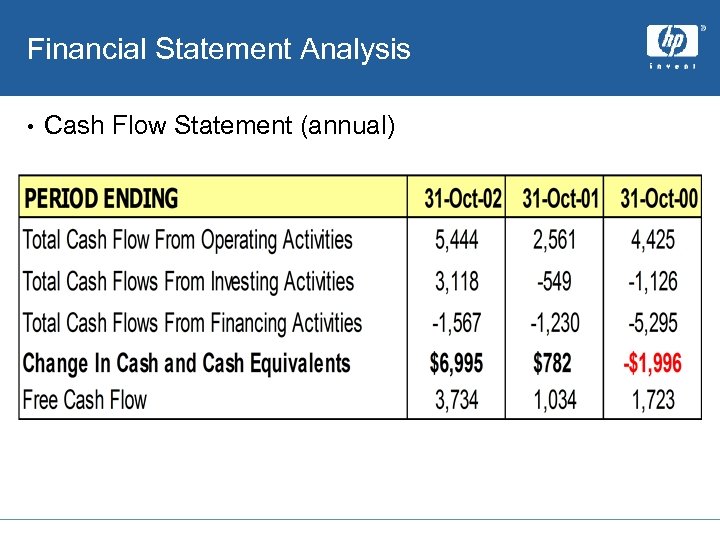Click the PERIOD ENDING header cell
The height and width of the screenshot is (540, 720).
click(101, 199)
